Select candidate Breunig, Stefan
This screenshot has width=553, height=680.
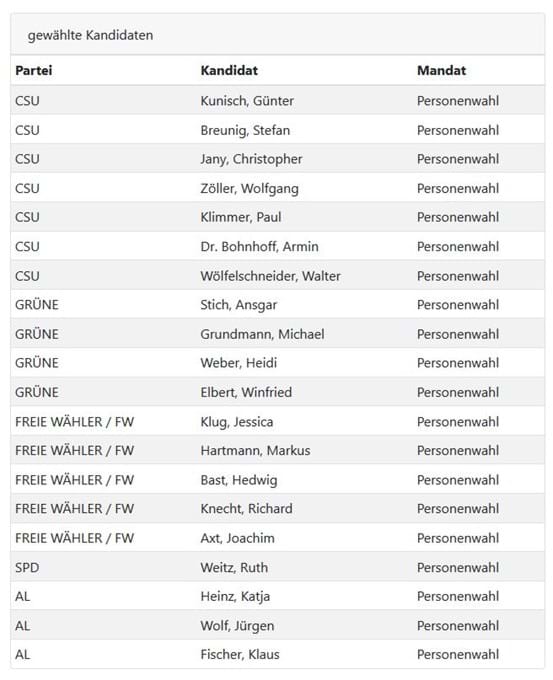245,130
